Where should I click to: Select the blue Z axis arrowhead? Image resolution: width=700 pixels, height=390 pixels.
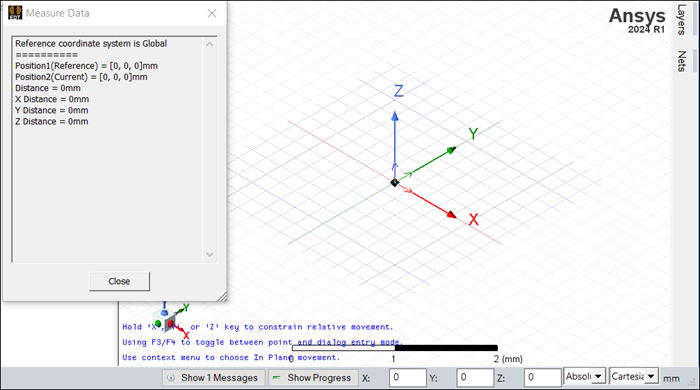tap(395, 116)
